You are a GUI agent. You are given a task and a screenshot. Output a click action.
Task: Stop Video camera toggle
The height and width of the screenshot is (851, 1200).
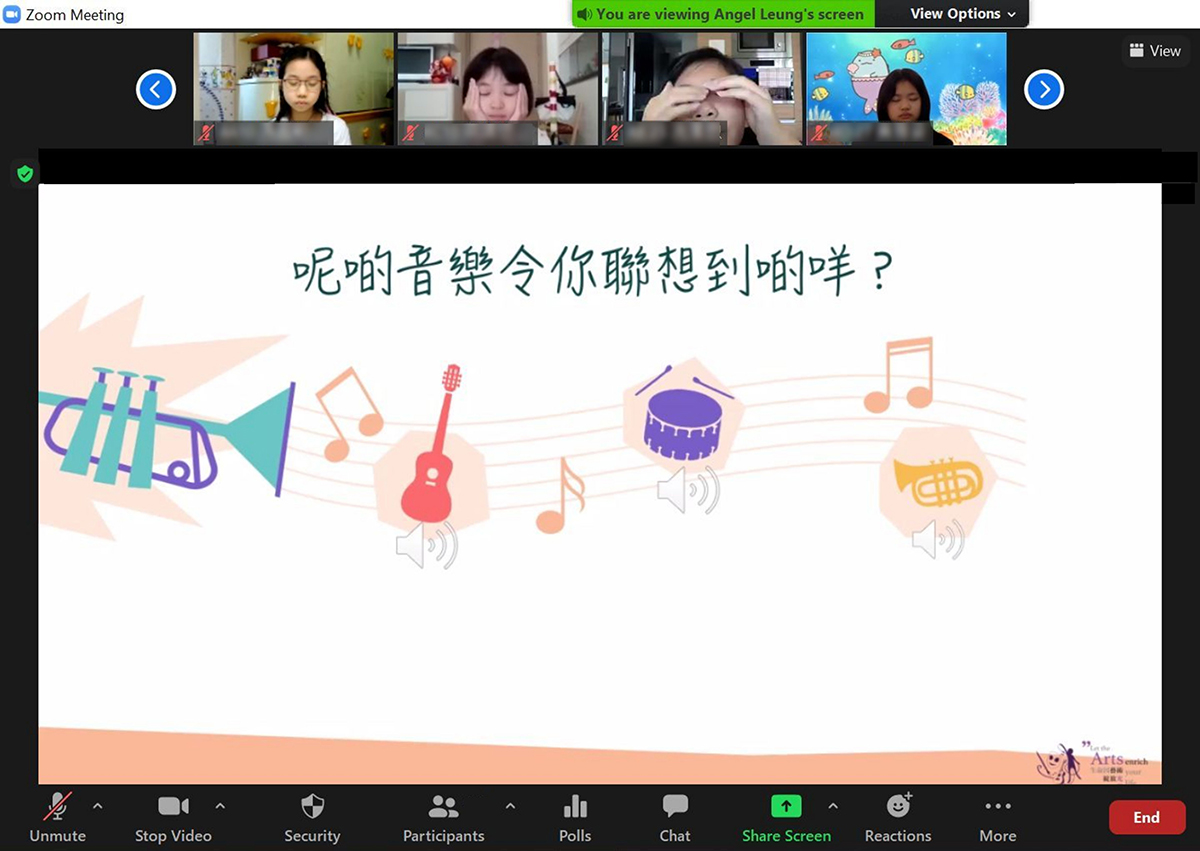coord(172,817)
